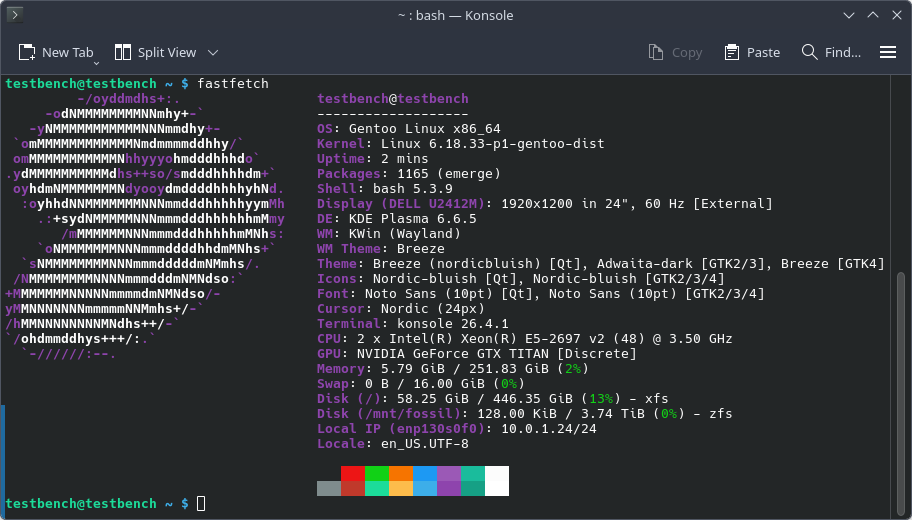Click the Memory '5.79 GiB / 251.83 GiB' text
The height and width of the screenshot is (520, 912).
[x=465, y=369]
